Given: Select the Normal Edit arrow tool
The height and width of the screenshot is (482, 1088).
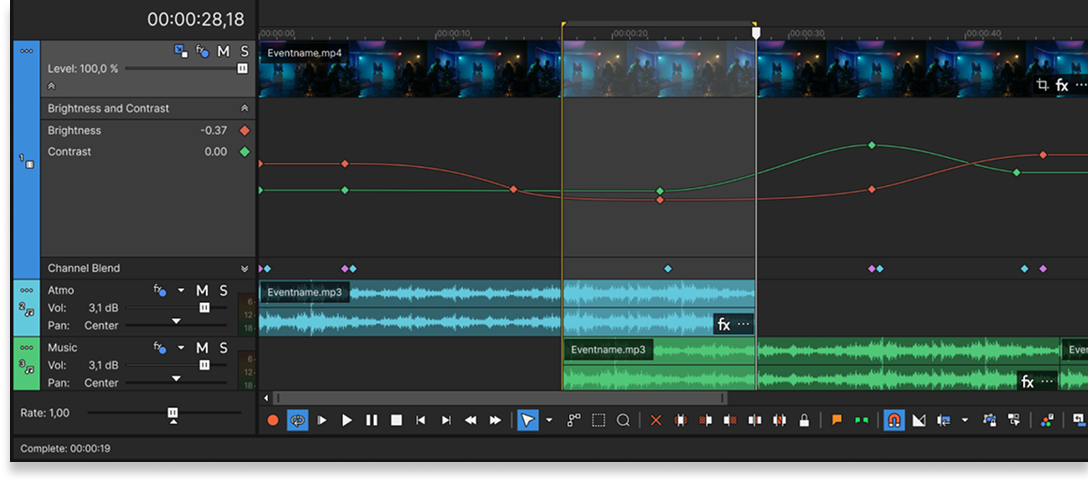Looking at the screenshot, I should point(527,421).
